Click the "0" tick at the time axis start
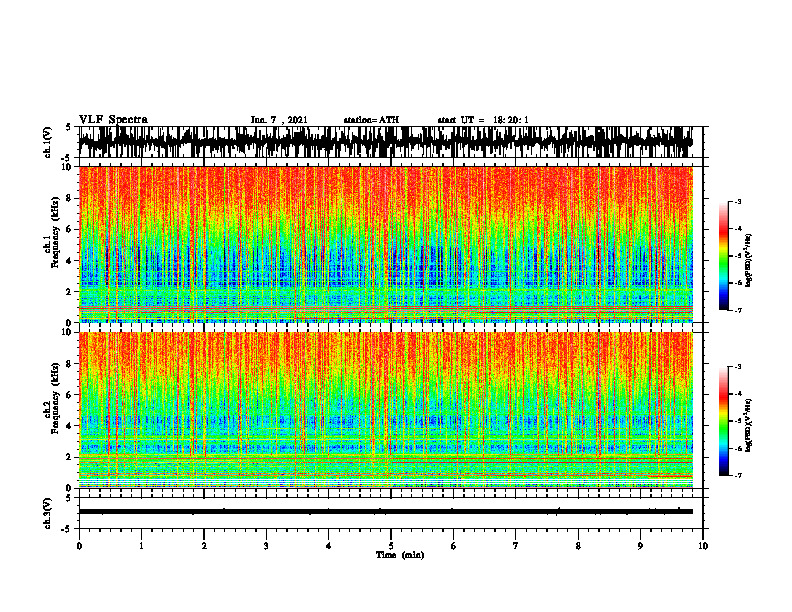Viewport: 792px width, 612px height. click(x=79, y=546)
